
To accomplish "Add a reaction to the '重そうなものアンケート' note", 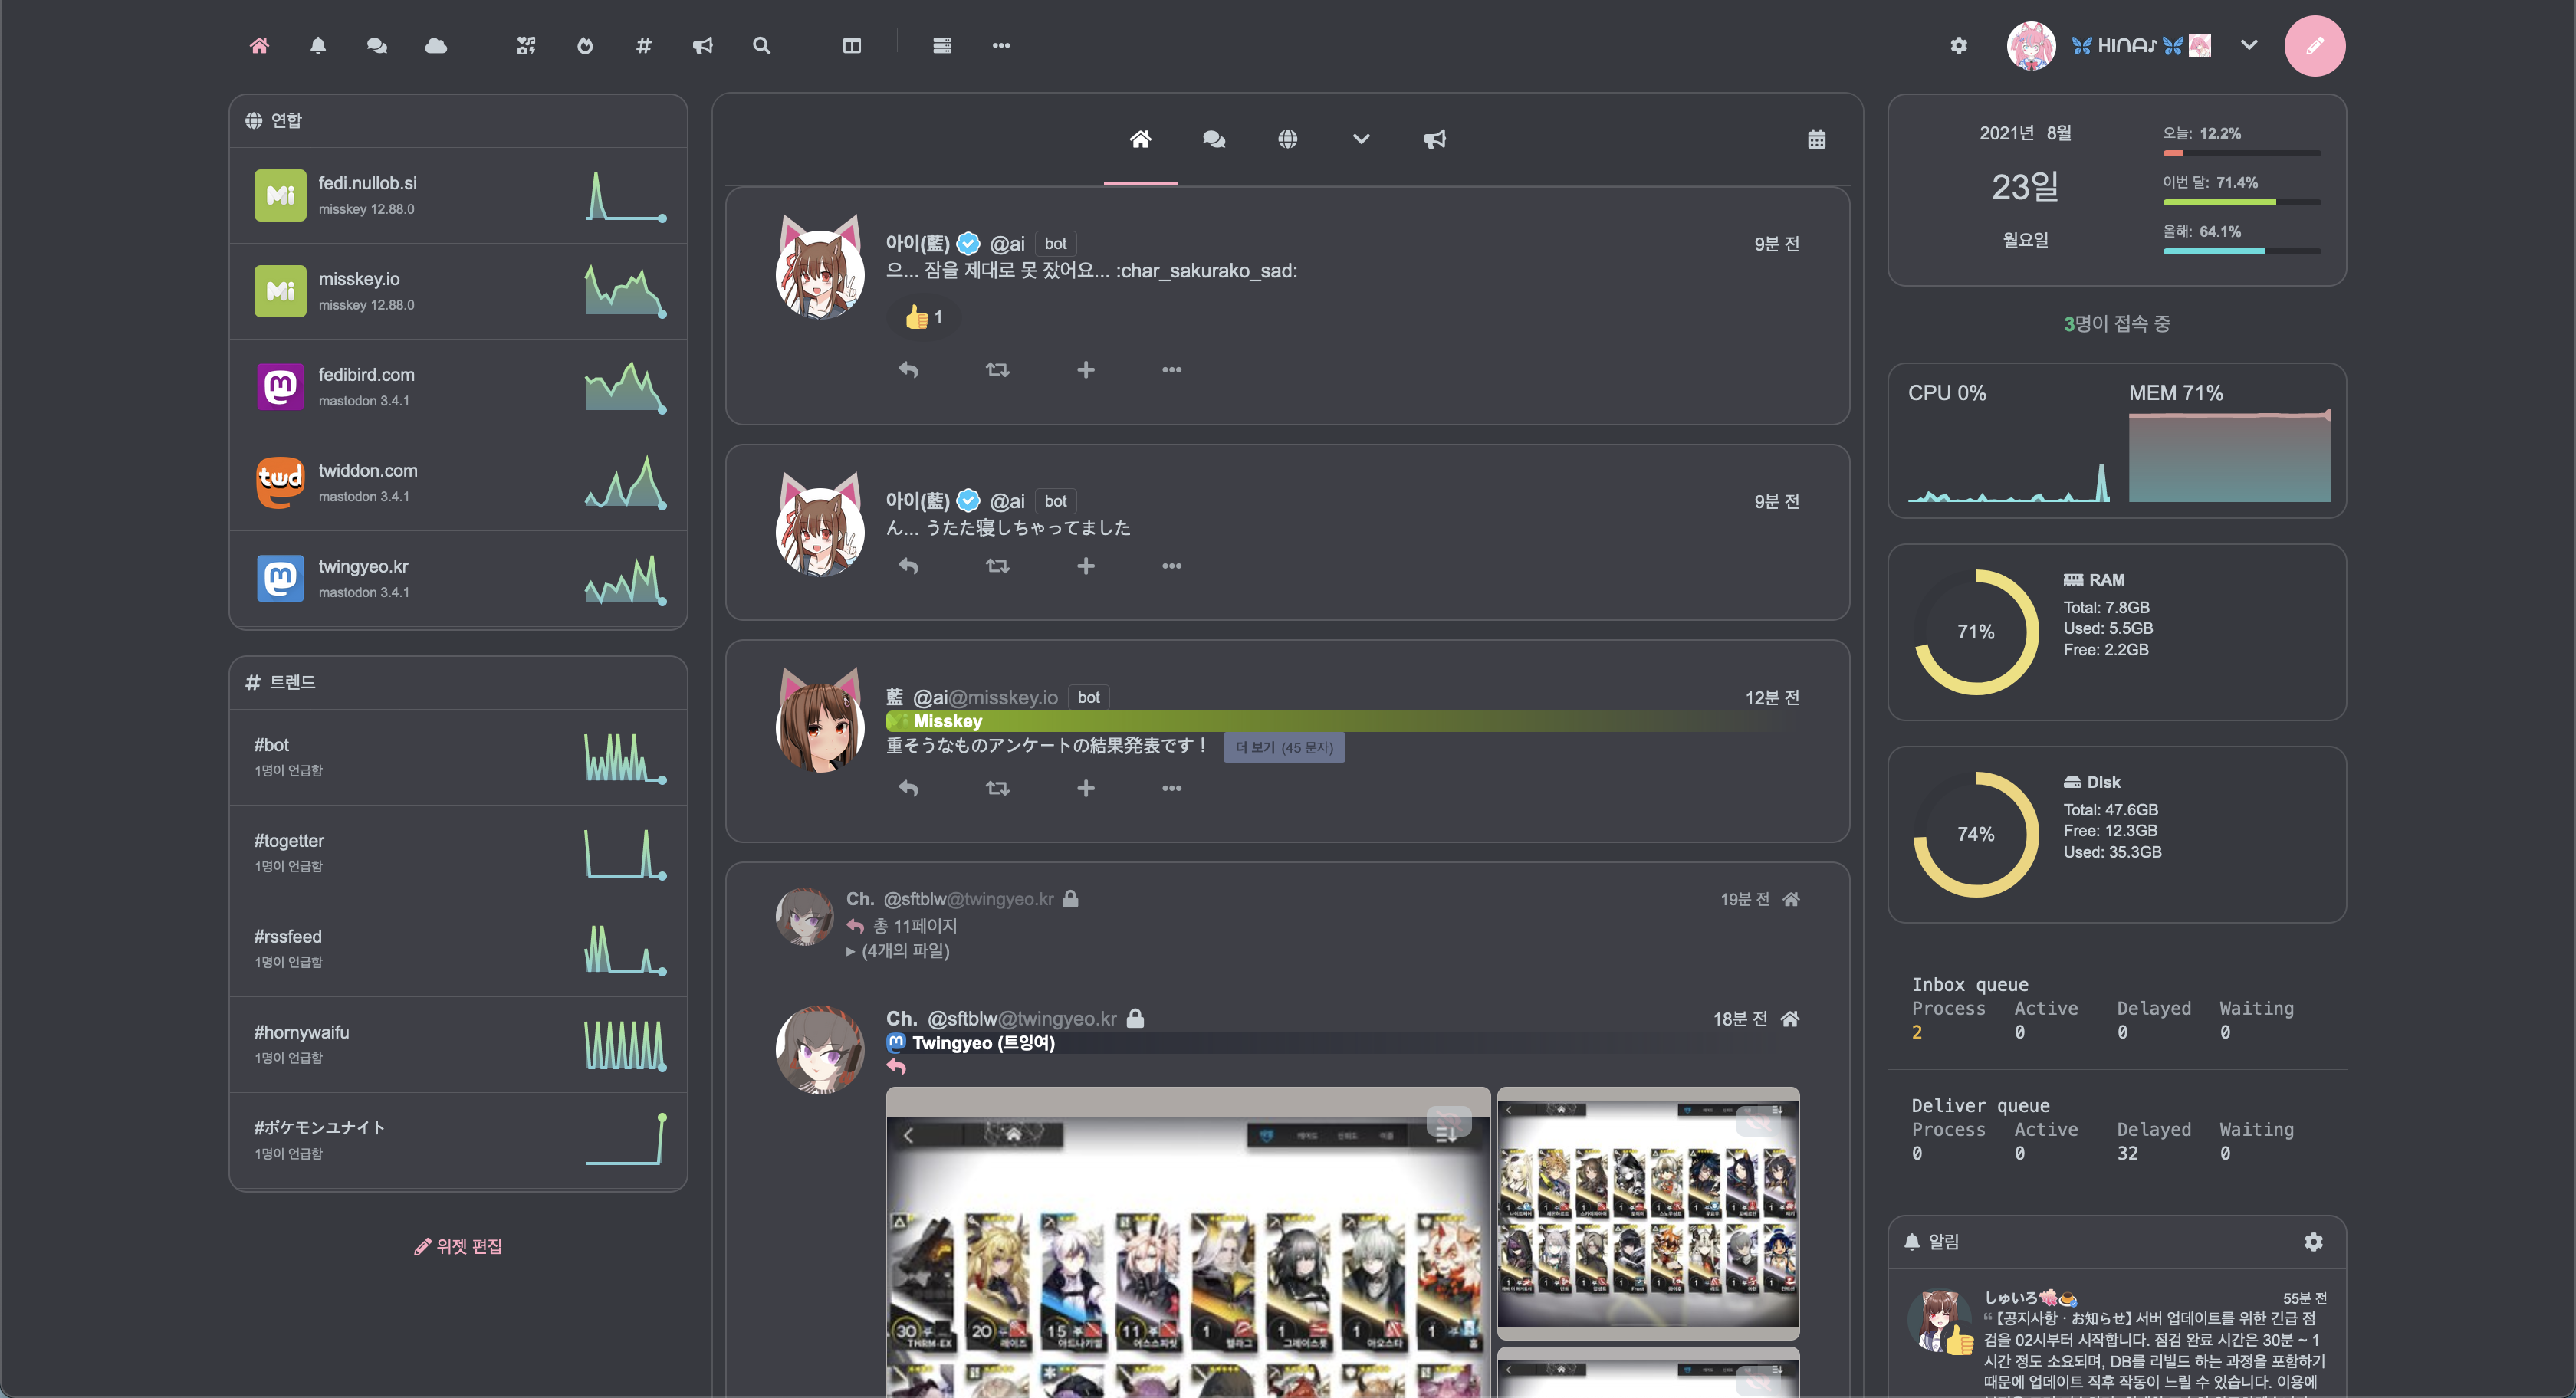I will 1085,788.
